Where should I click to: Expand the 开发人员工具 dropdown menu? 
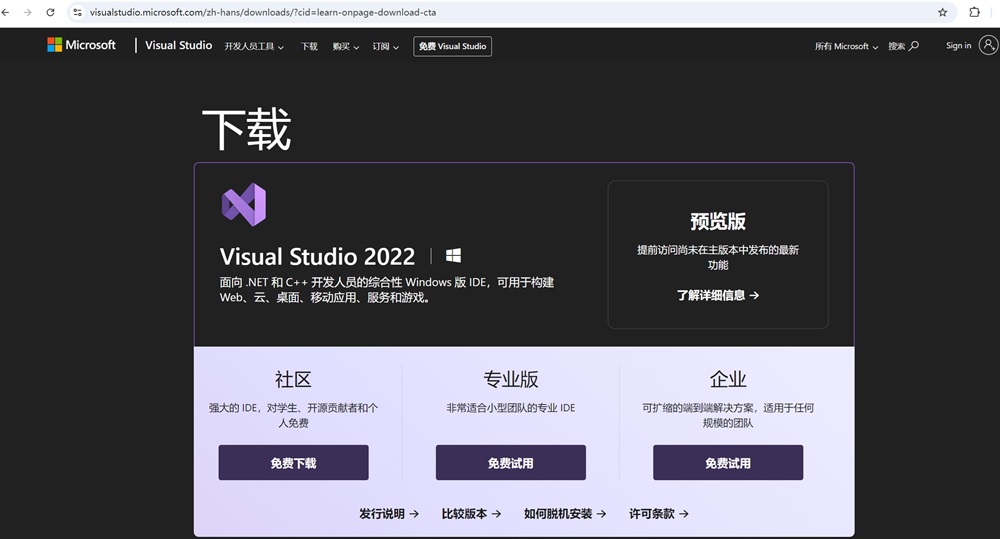click(254, 47)
